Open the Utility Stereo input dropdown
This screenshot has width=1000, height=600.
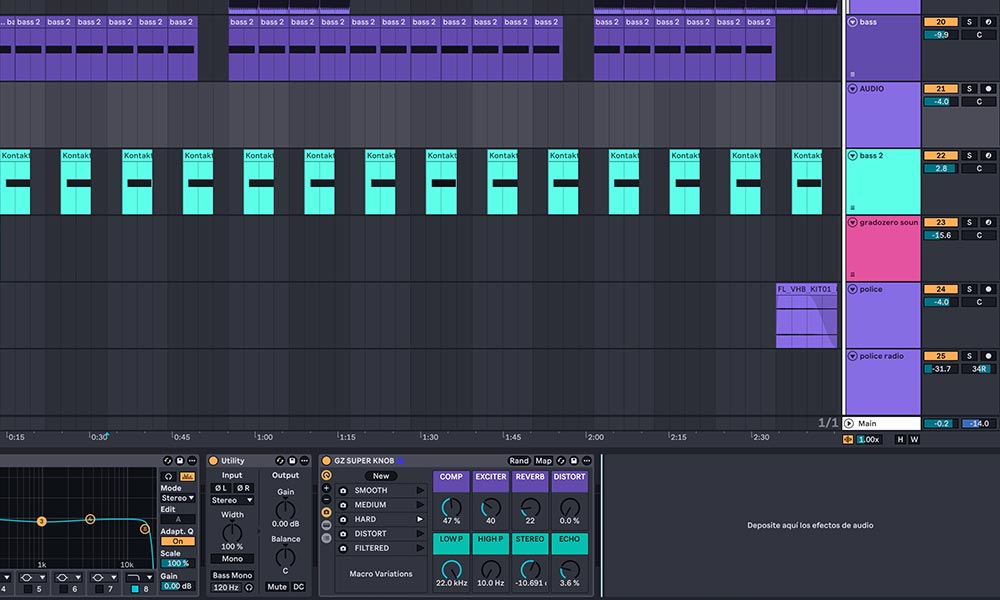[232, 500]
